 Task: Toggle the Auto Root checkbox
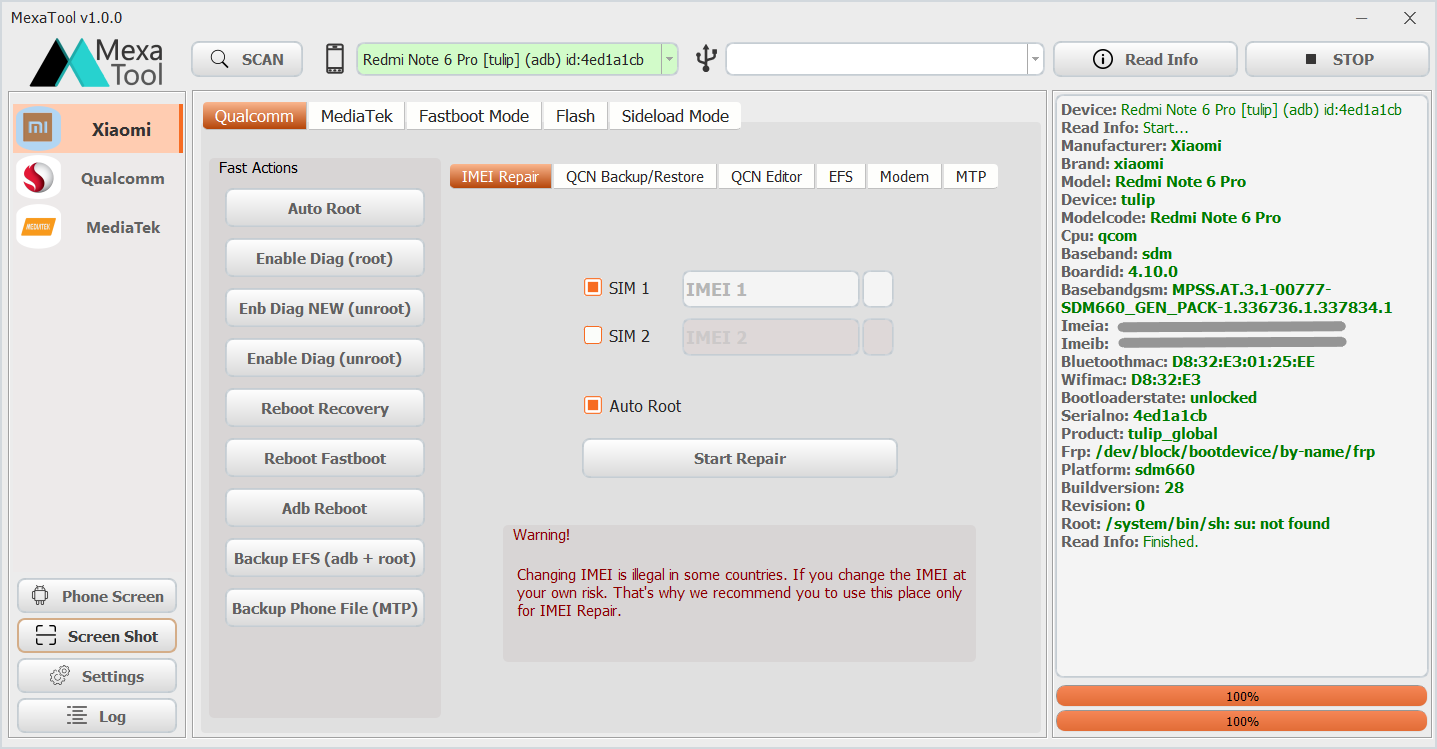[593, 406]
